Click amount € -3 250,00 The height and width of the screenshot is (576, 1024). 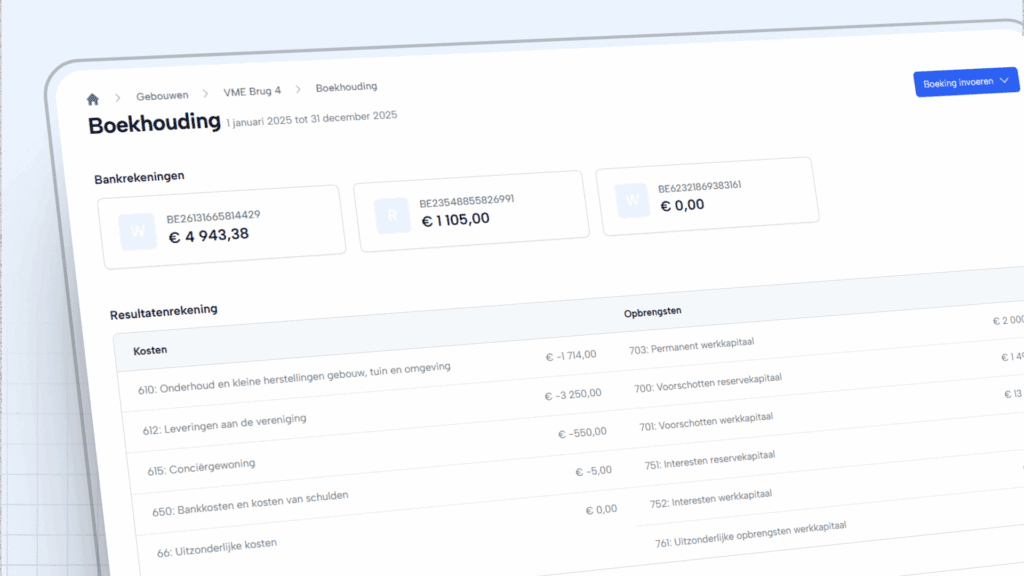[x=573, y=394]
